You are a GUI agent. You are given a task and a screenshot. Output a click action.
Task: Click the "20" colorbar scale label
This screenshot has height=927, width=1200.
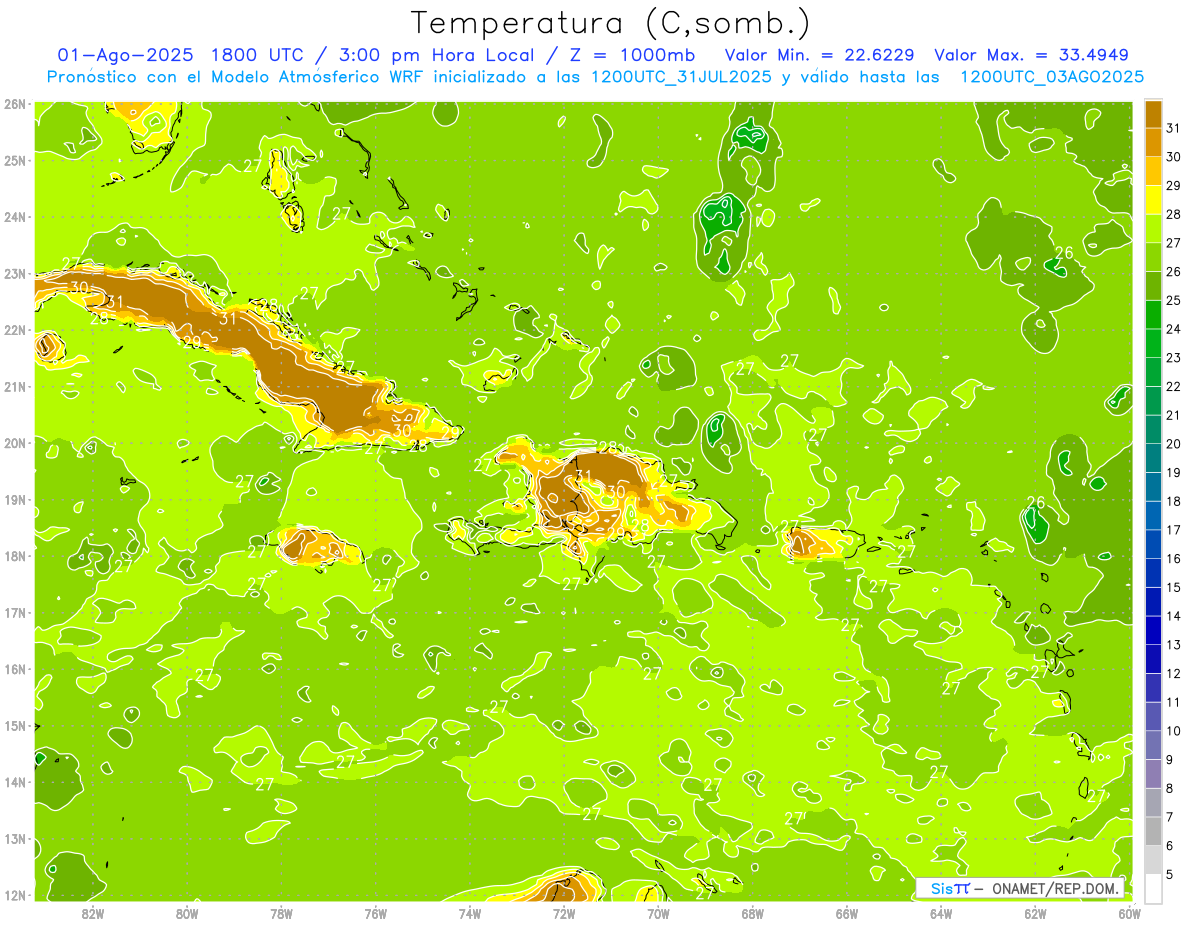tap(1174, 444)
